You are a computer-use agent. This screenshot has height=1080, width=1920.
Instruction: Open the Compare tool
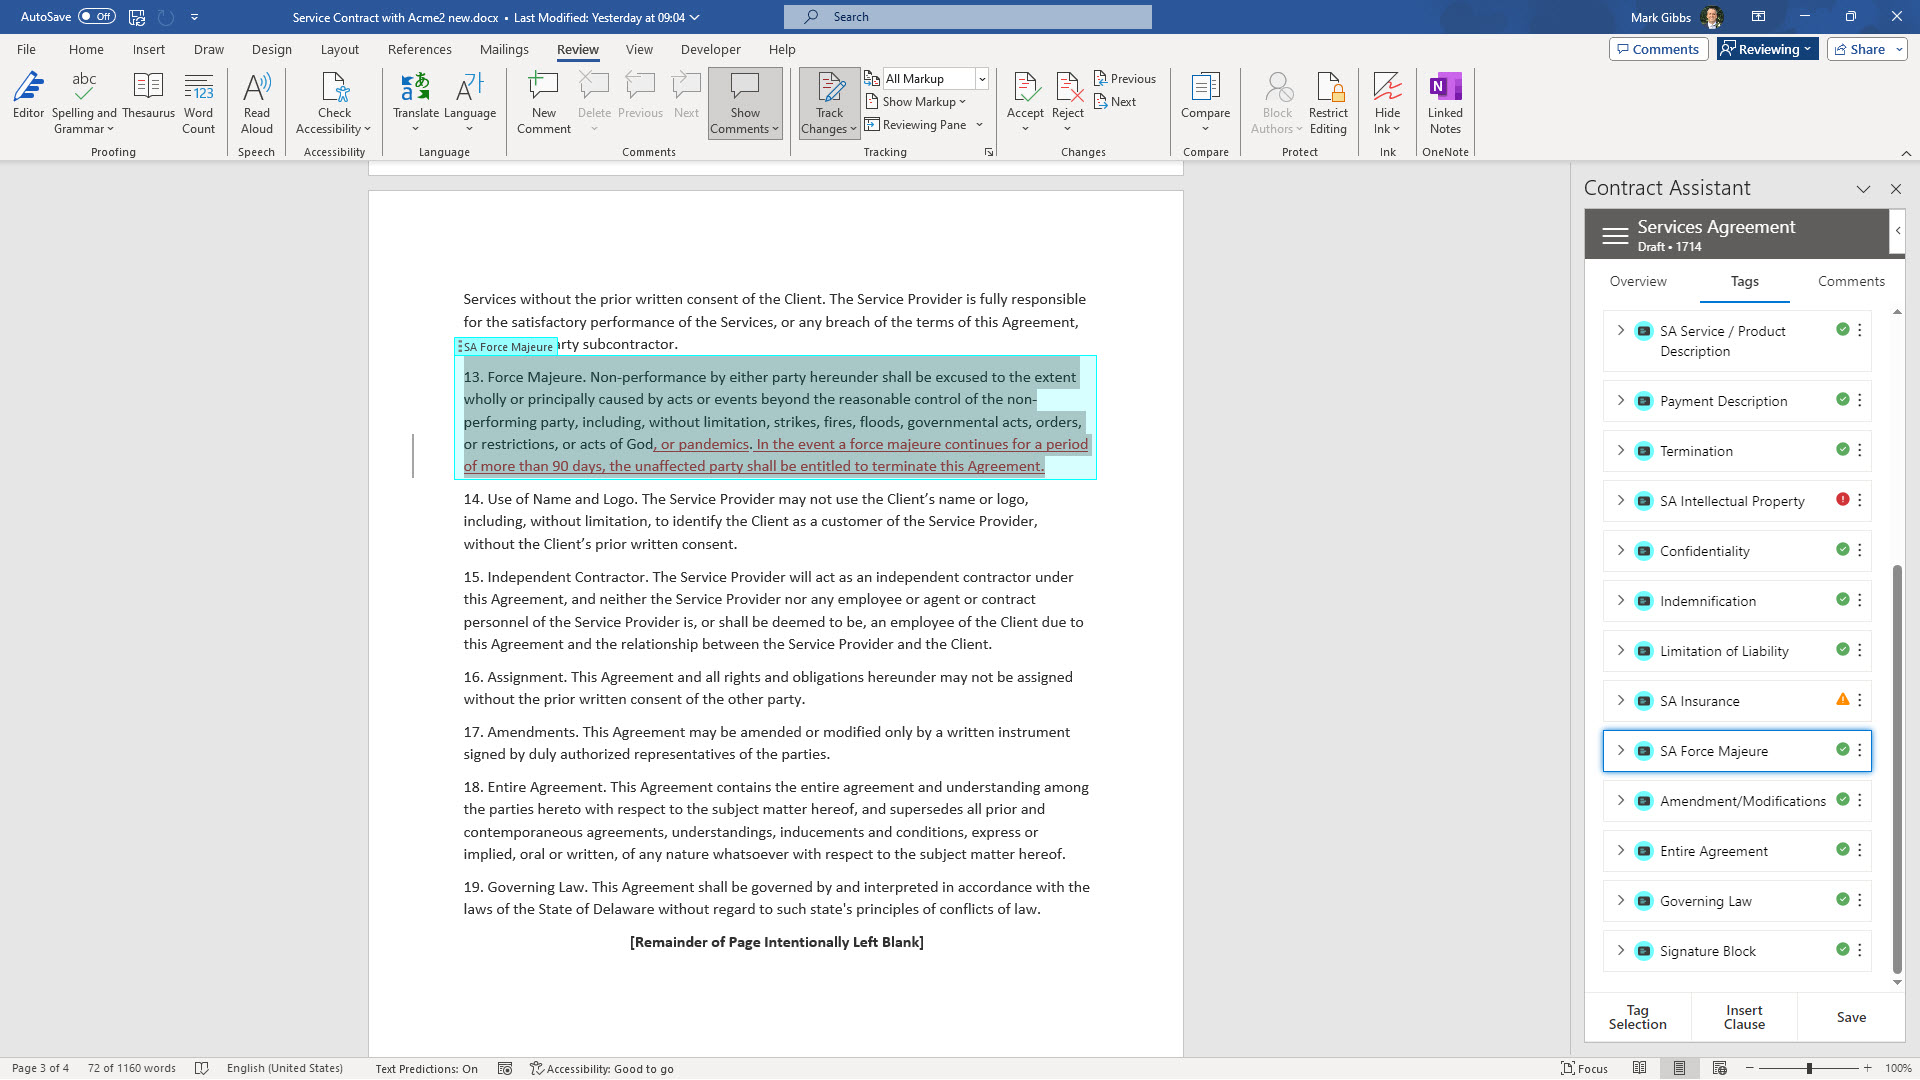[x=1205, y=100]
